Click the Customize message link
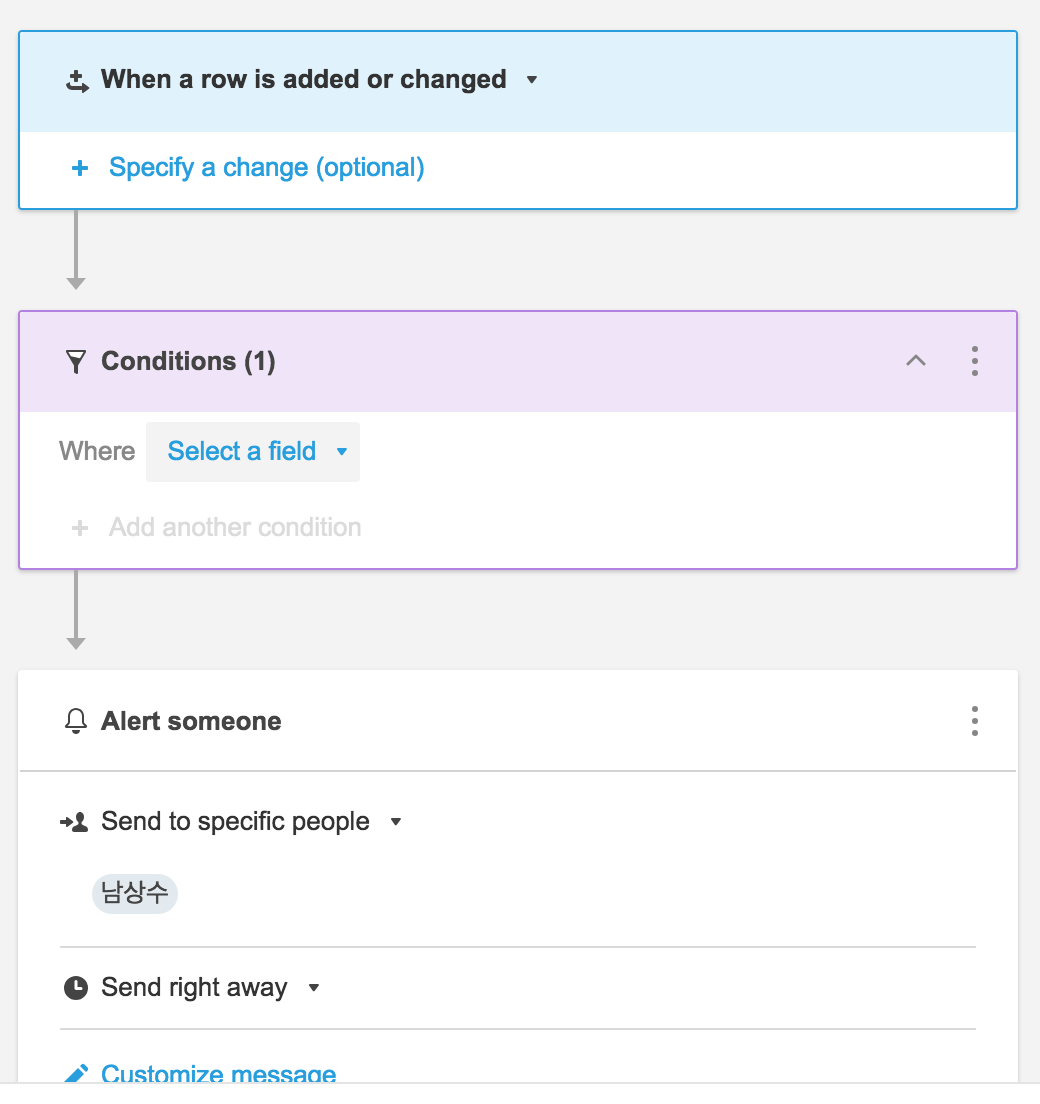The height and width of the screenshot is (1104, 1040). 218,1074
